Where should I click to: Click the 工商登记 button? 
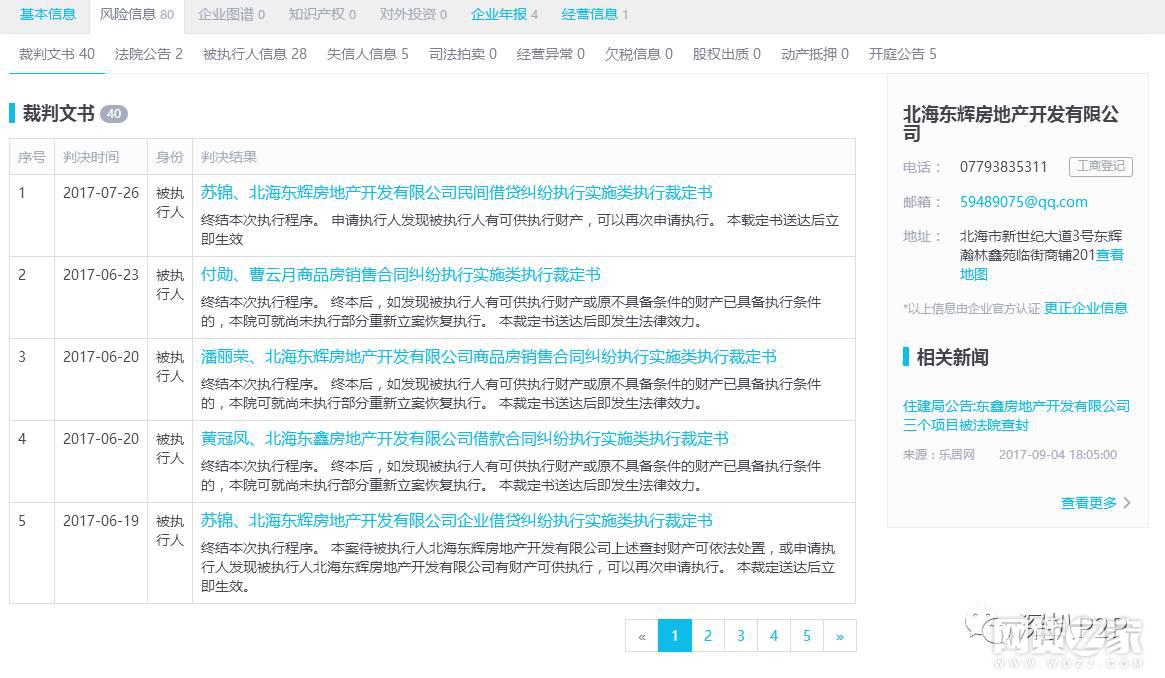pyautogui.click(x=1102, y=166)
